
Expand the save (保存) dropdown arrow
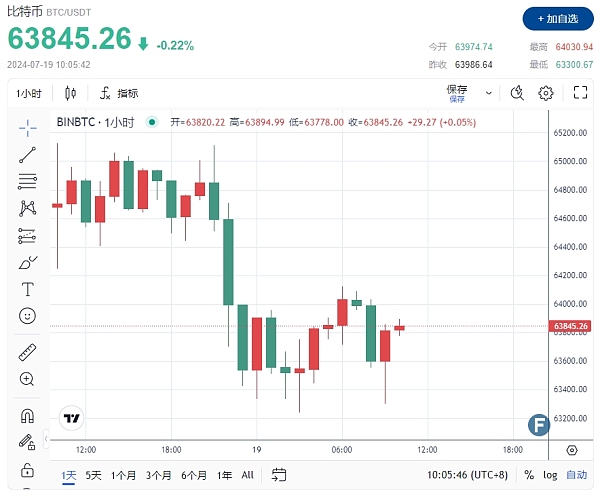pos(488,93)
